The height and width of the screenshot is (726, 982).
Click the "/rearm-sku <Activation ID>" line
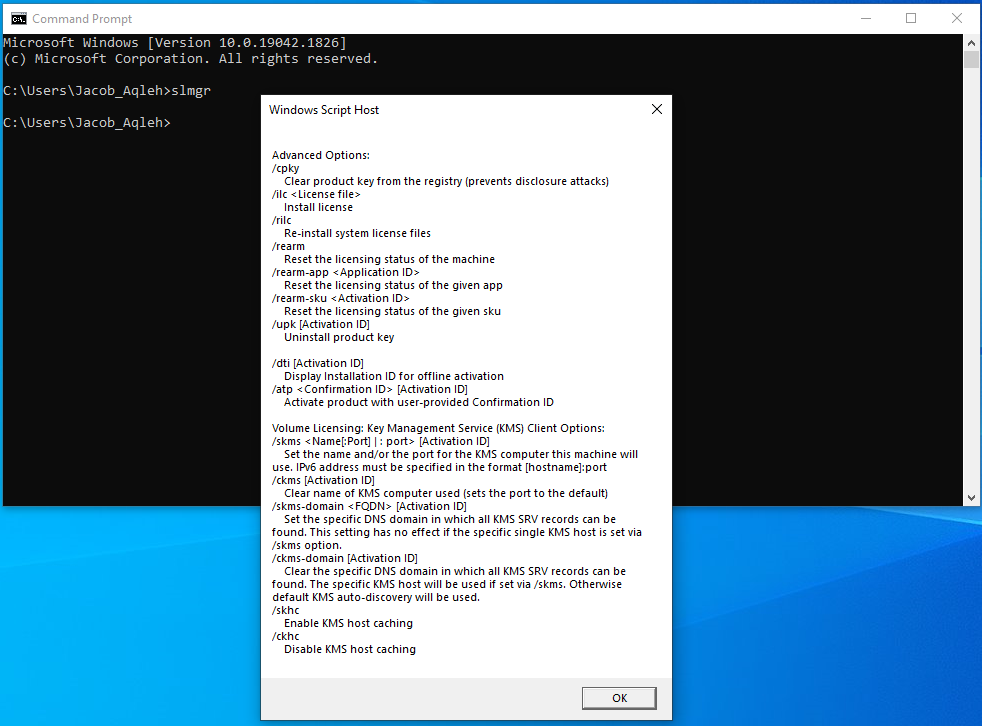[341, 298]
